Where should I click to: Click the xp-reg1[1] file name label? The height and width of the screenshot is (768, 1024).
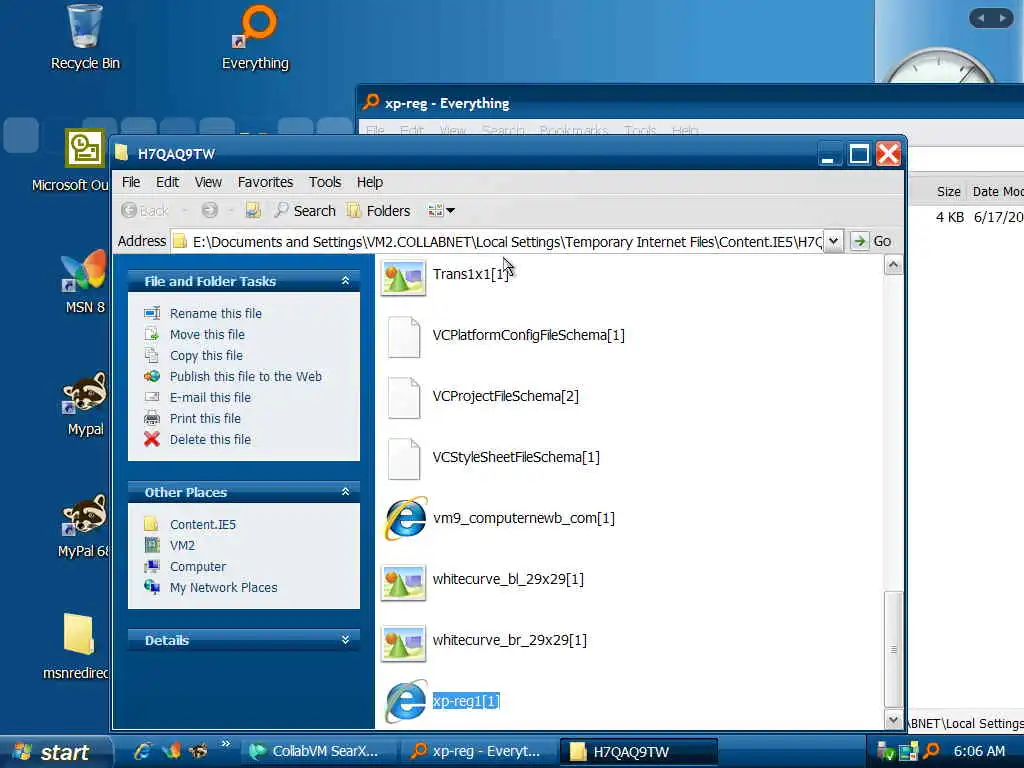[466, 701]
